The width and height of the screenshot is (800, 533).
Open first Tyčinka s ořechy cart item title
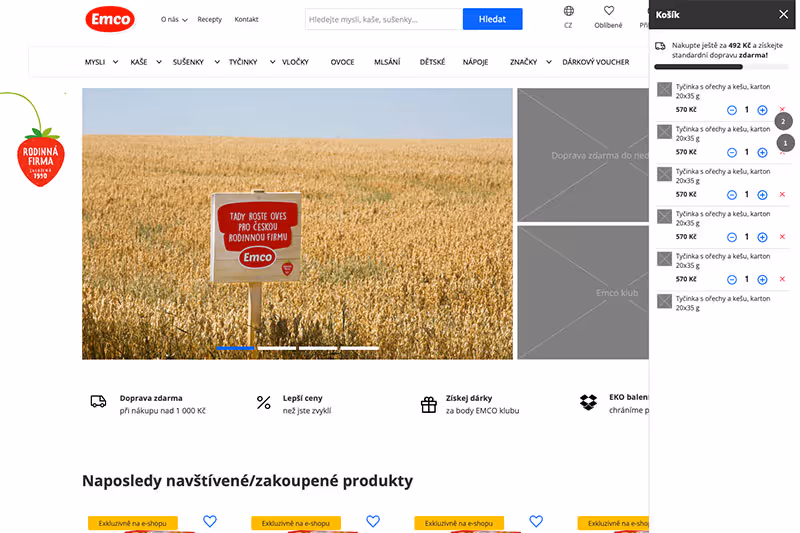pos(723,91)
